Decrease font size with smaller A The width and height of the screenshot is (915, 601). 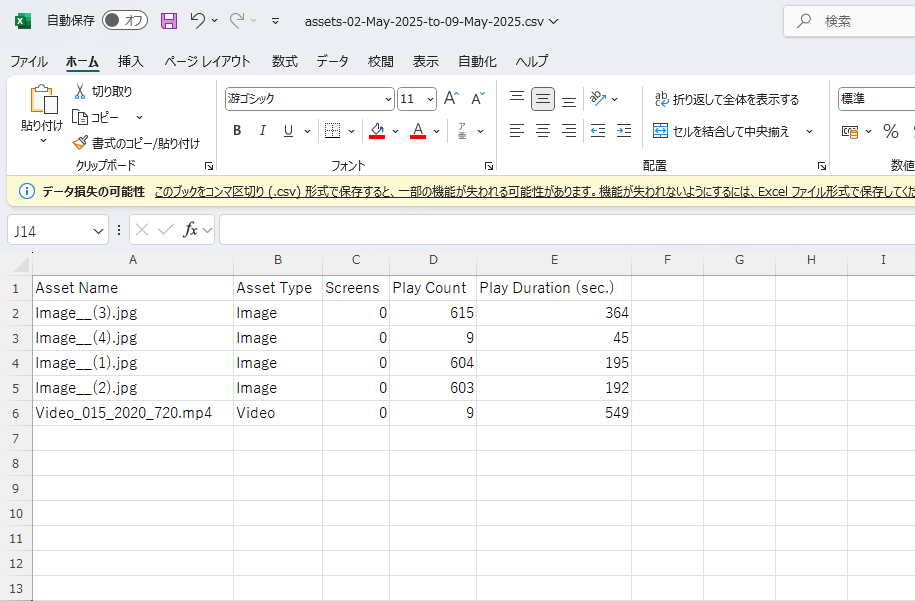click(x=478, y=99)
